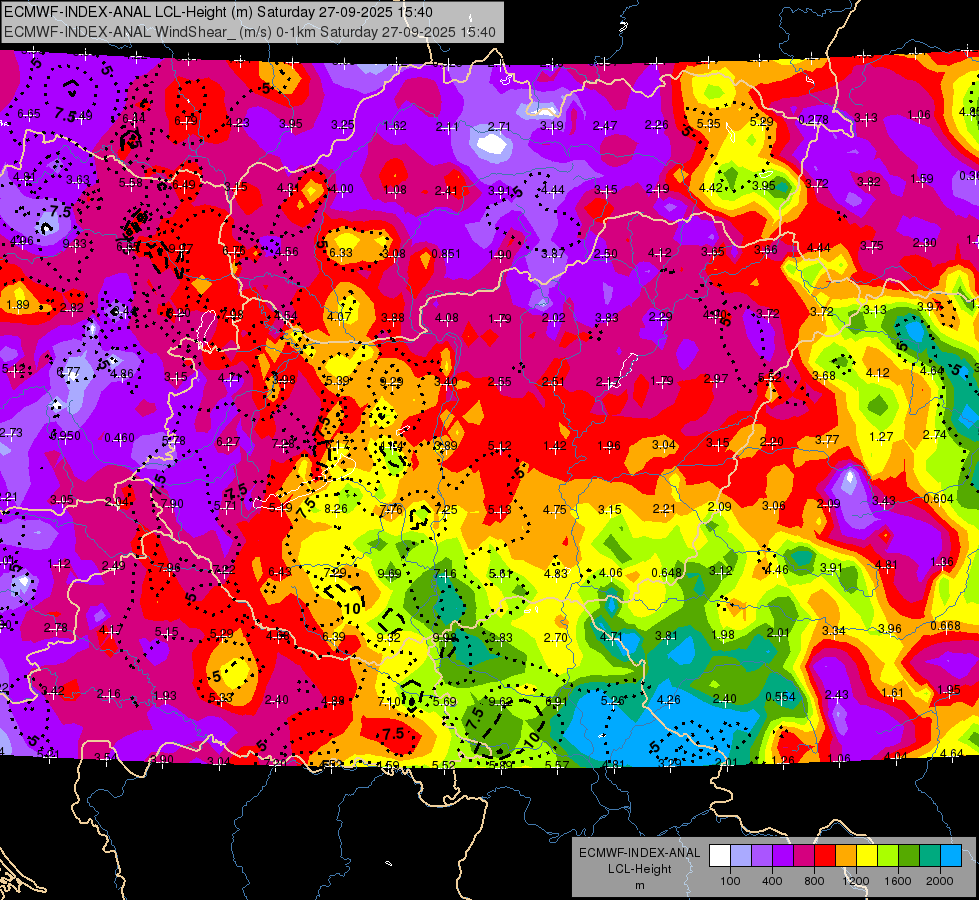
Task: Click the orange legend swatch before 1200
Action: tap(846, 856)
